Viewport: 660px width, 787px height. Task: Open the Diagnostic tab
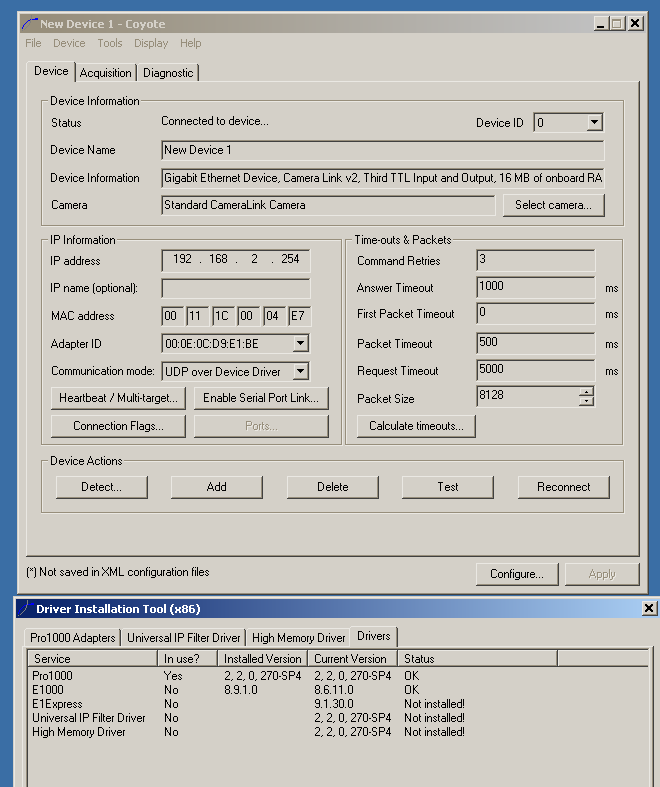pos(168,73)
